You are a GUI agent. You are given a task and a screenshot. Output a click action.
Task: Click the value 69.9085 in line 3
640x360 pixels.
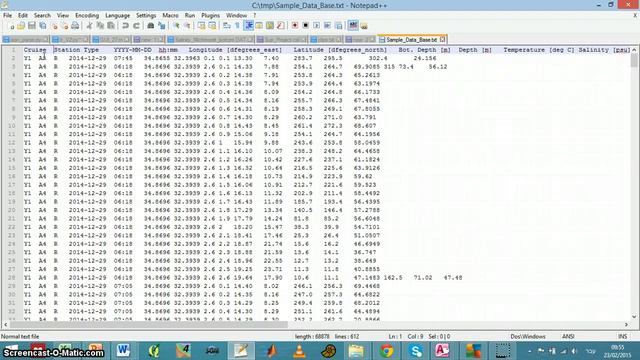pyautogui.click(x=367, y=67)
